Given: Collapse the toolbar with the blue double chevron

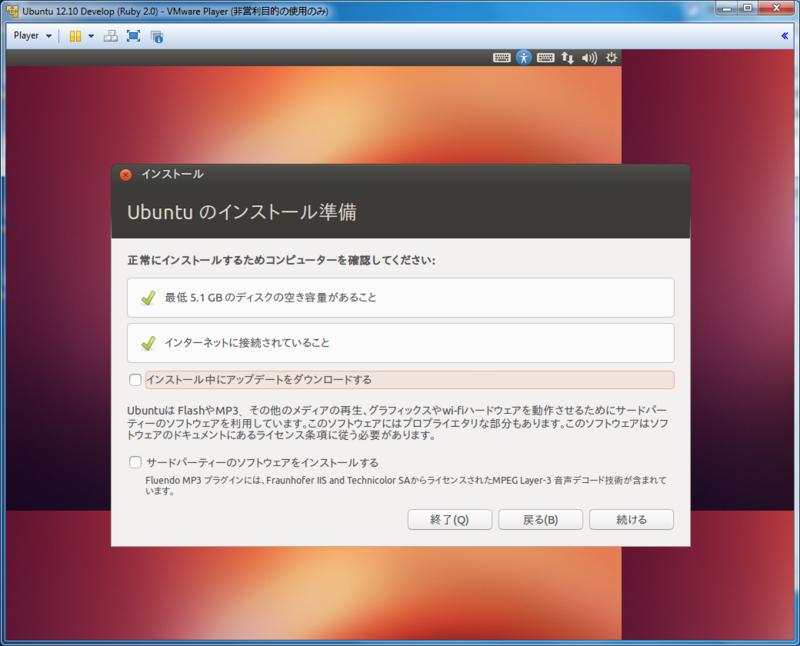Looking at the screenshot, I should point(785,36).
